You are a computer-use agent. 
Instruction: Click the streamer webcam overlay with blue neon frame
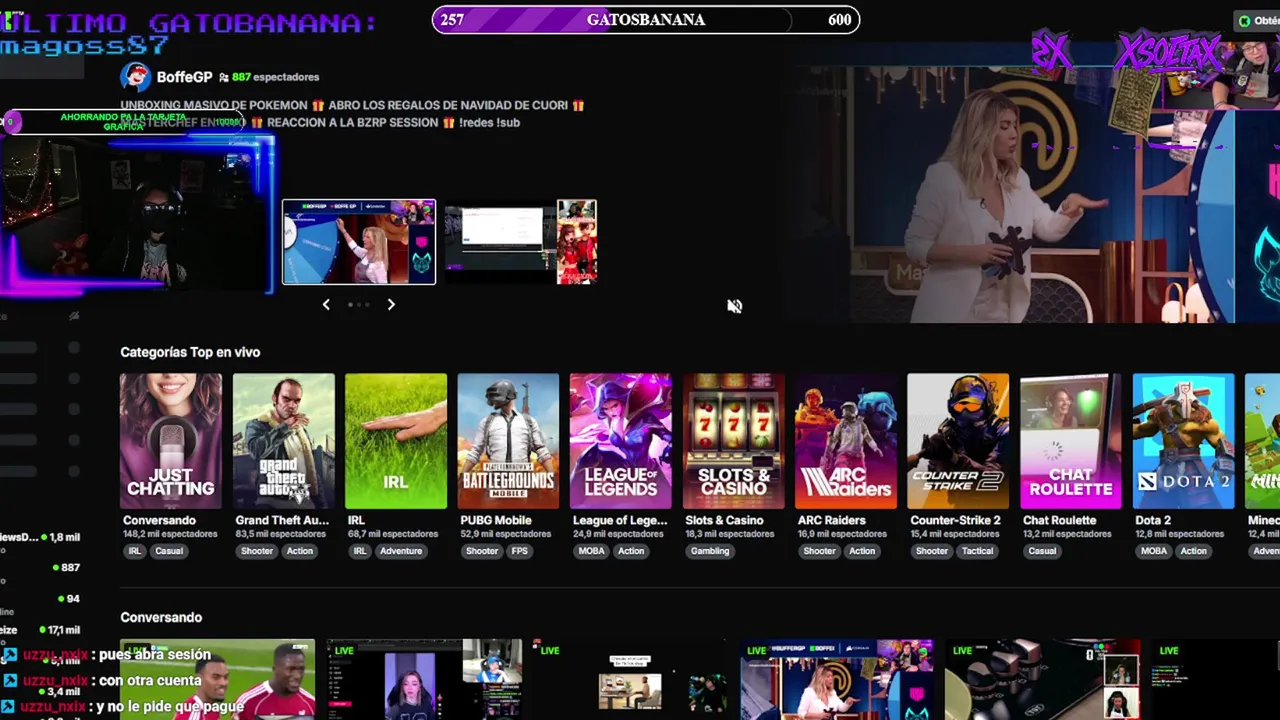tap(137, 217)
